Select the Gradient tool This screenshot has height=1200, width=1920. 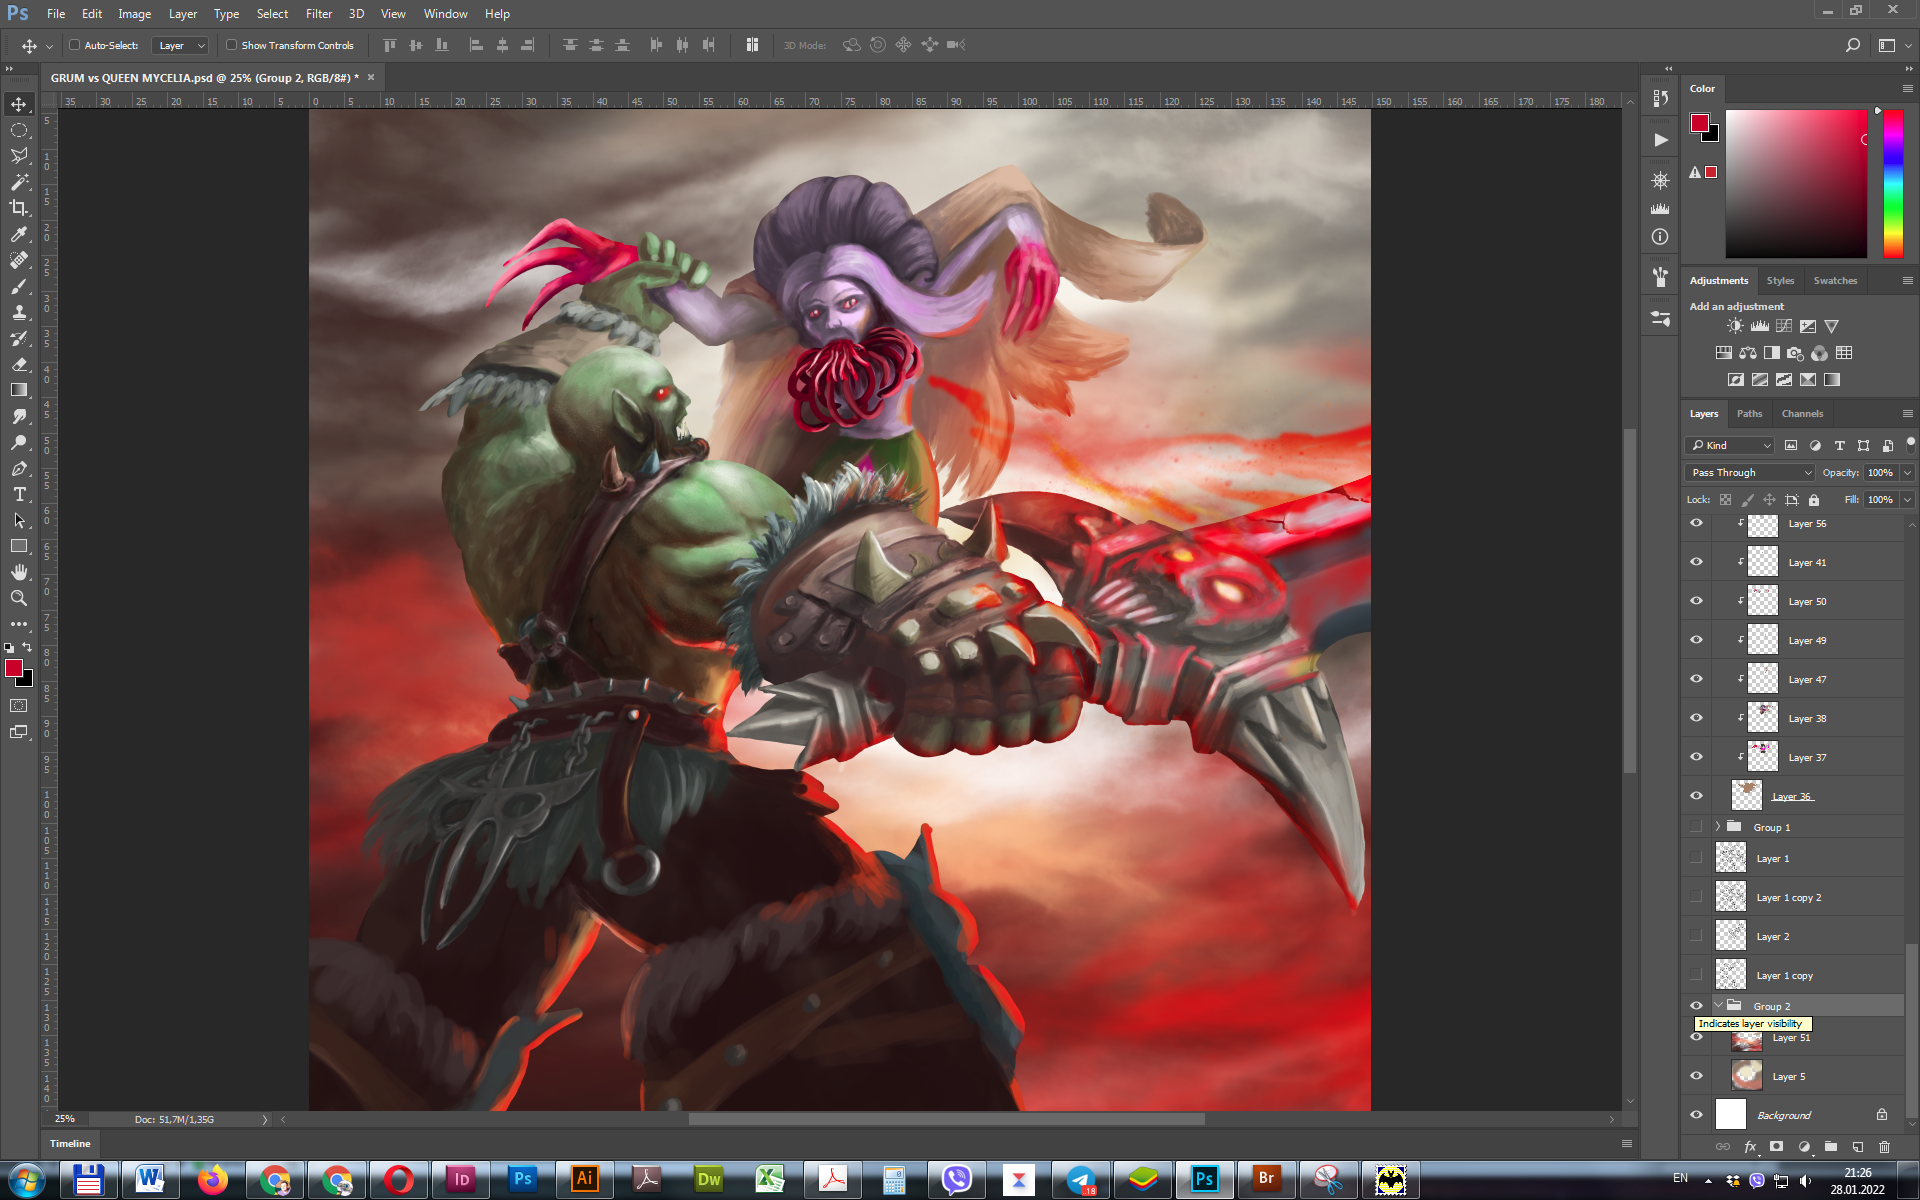[19, 390]
